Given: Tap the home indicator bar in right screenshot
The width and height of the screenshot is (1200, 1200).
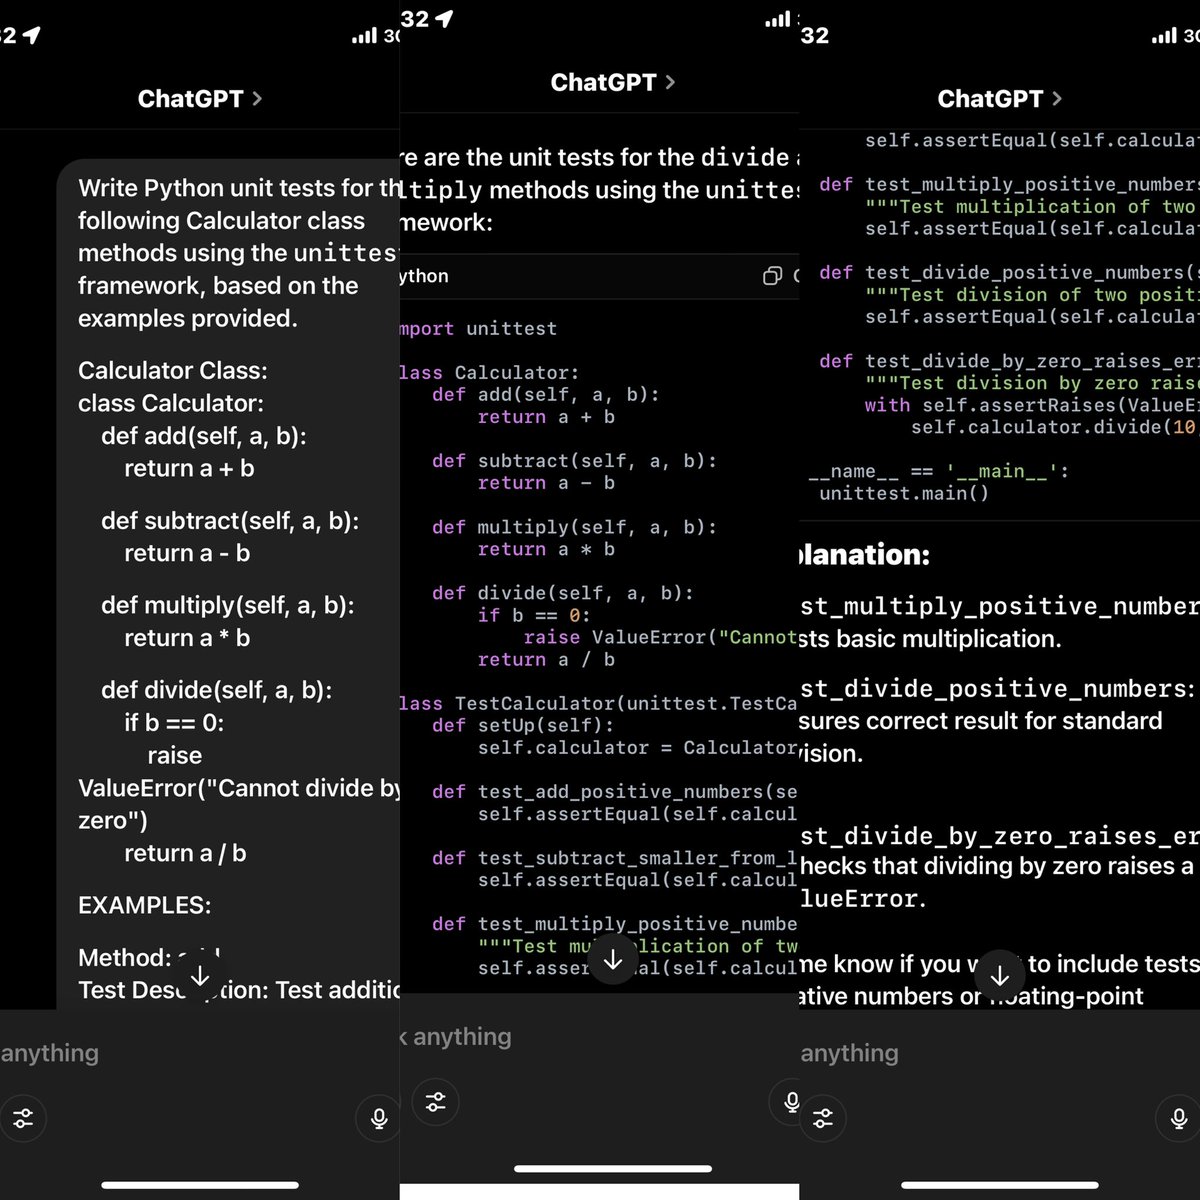Looking at the screenshot, I should tap(1000, 1185).
